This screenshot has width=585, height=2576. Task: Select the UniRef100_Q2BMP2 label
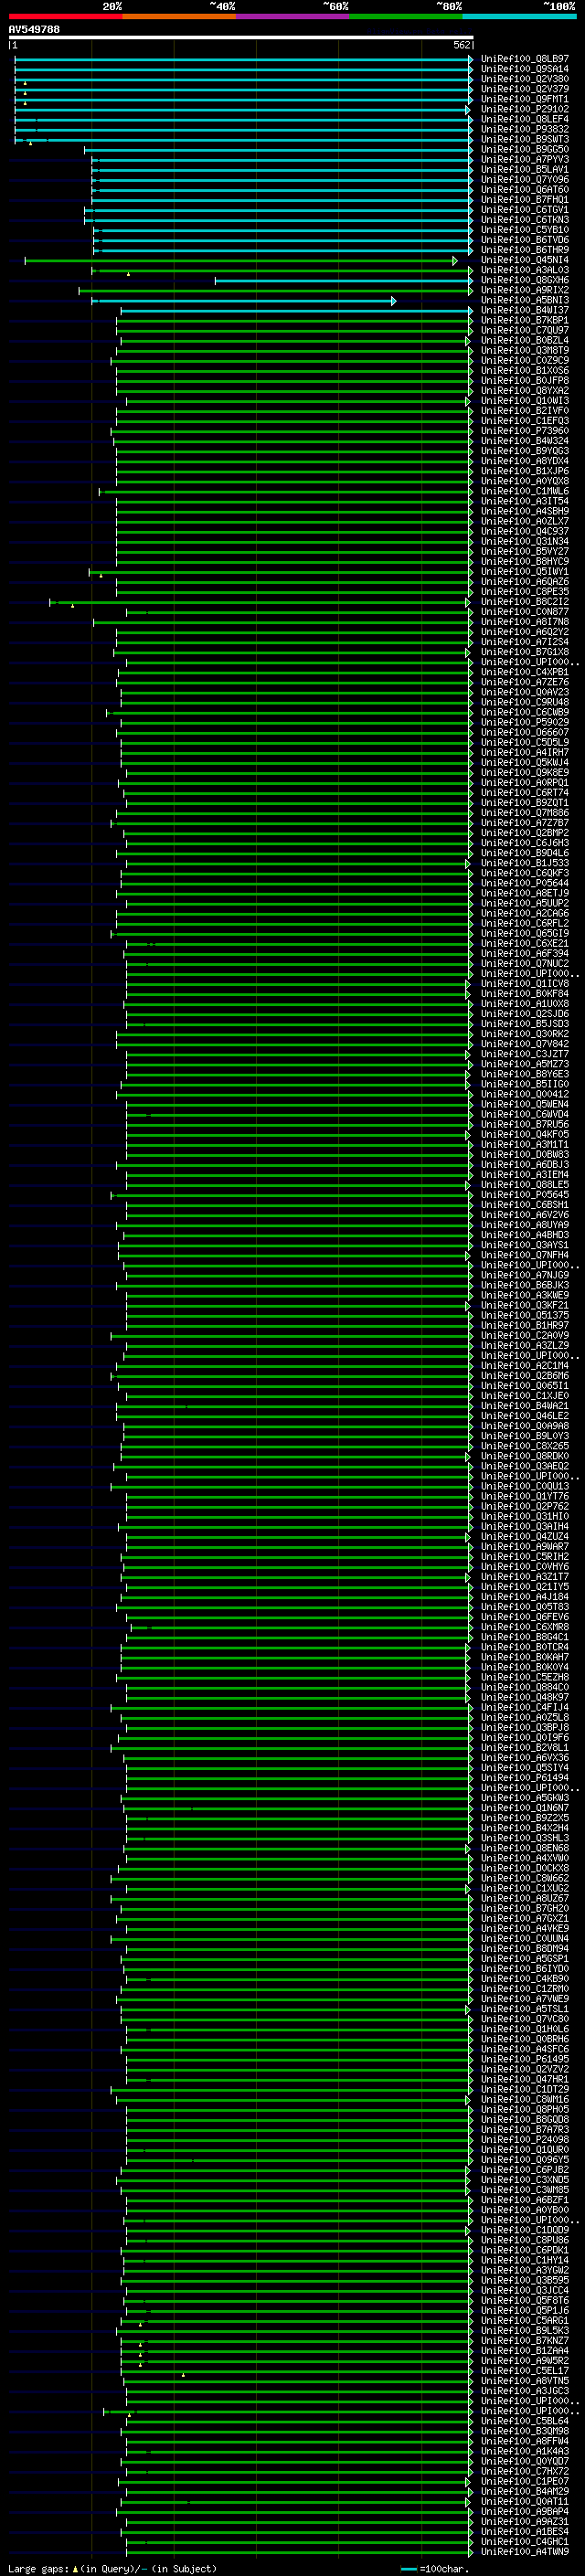(524, 833)
